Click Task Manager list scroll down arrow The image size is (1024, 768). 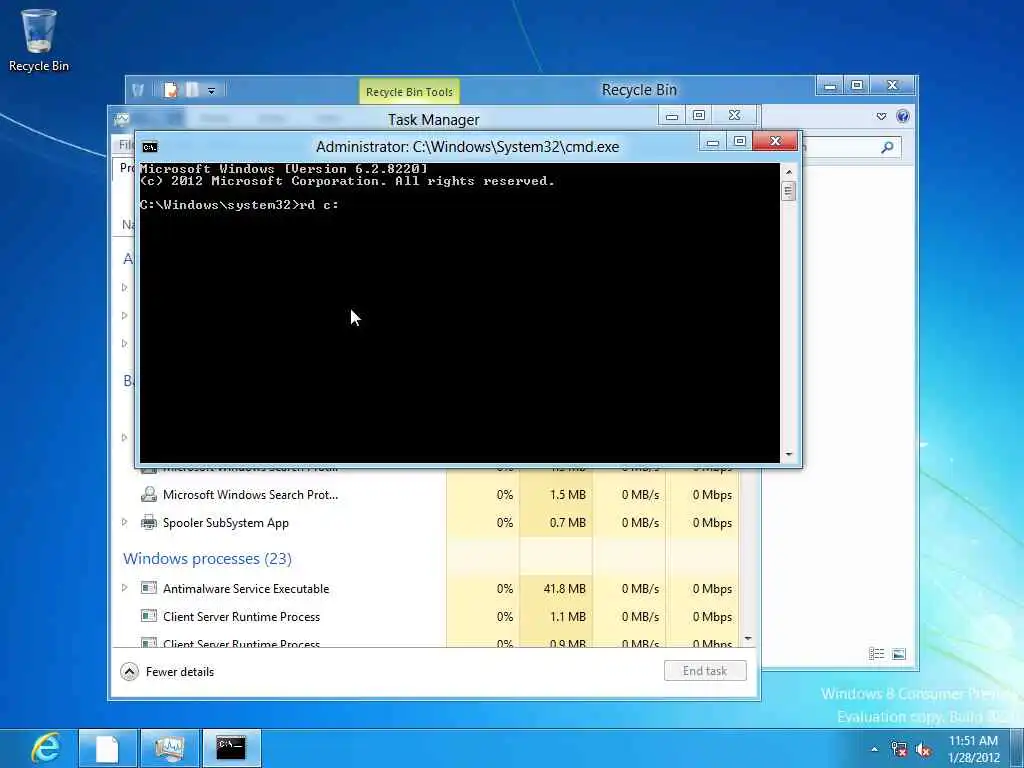(748, 639)
